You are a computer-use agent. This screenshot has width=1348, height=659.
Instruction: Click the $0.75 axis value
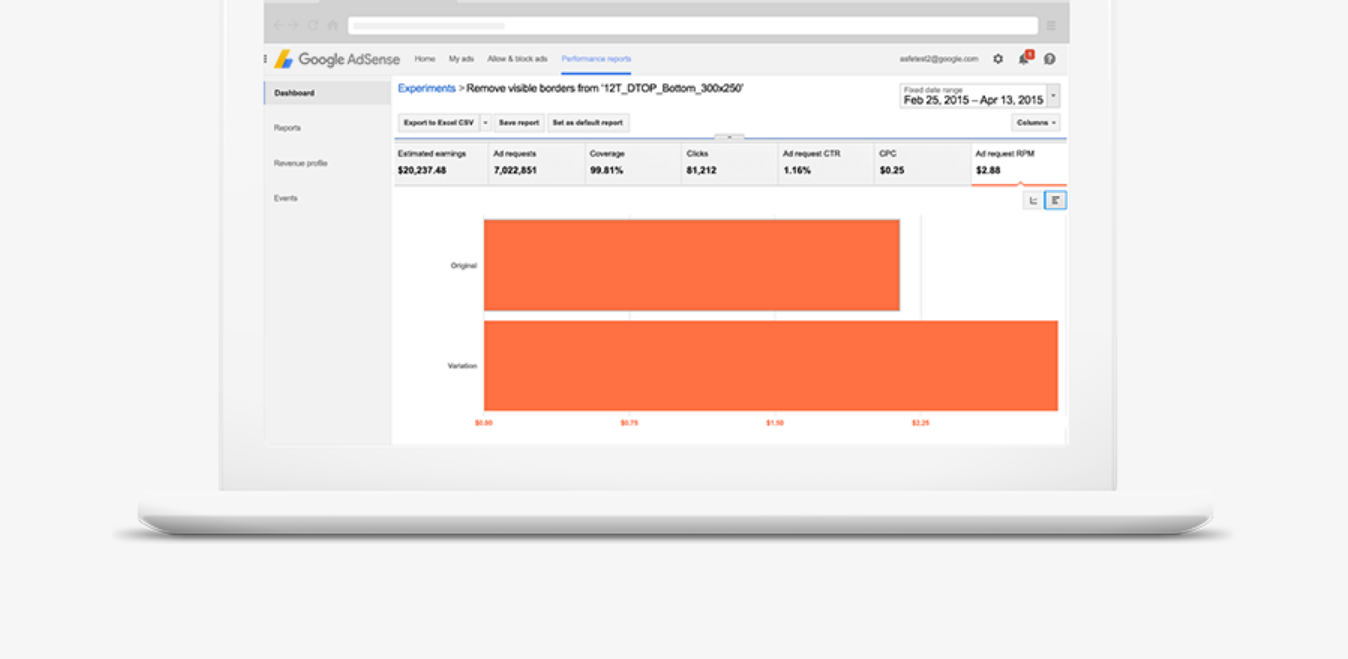(x=629, y=423)
